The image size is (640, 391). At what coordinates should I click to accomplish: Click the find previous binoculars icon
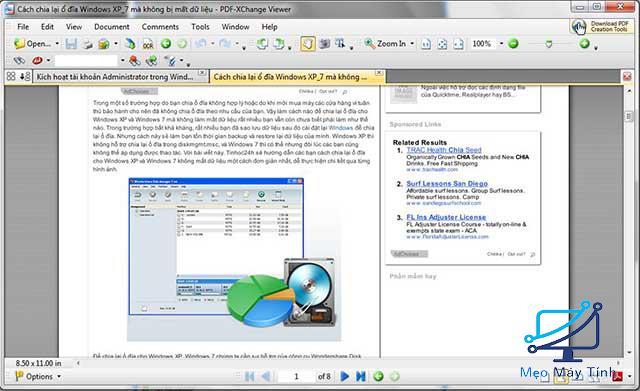click(x=135, y=61)
